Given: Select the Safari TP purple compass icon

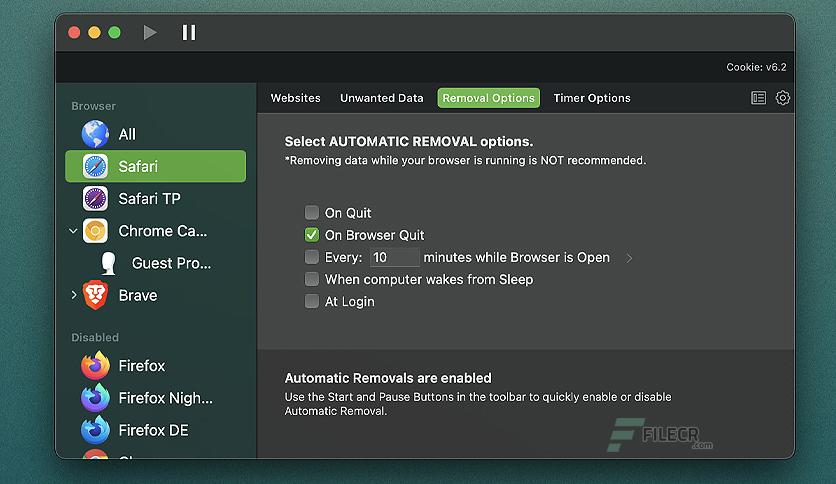Looking at the screenshot, I should click(x=95, y=198).
